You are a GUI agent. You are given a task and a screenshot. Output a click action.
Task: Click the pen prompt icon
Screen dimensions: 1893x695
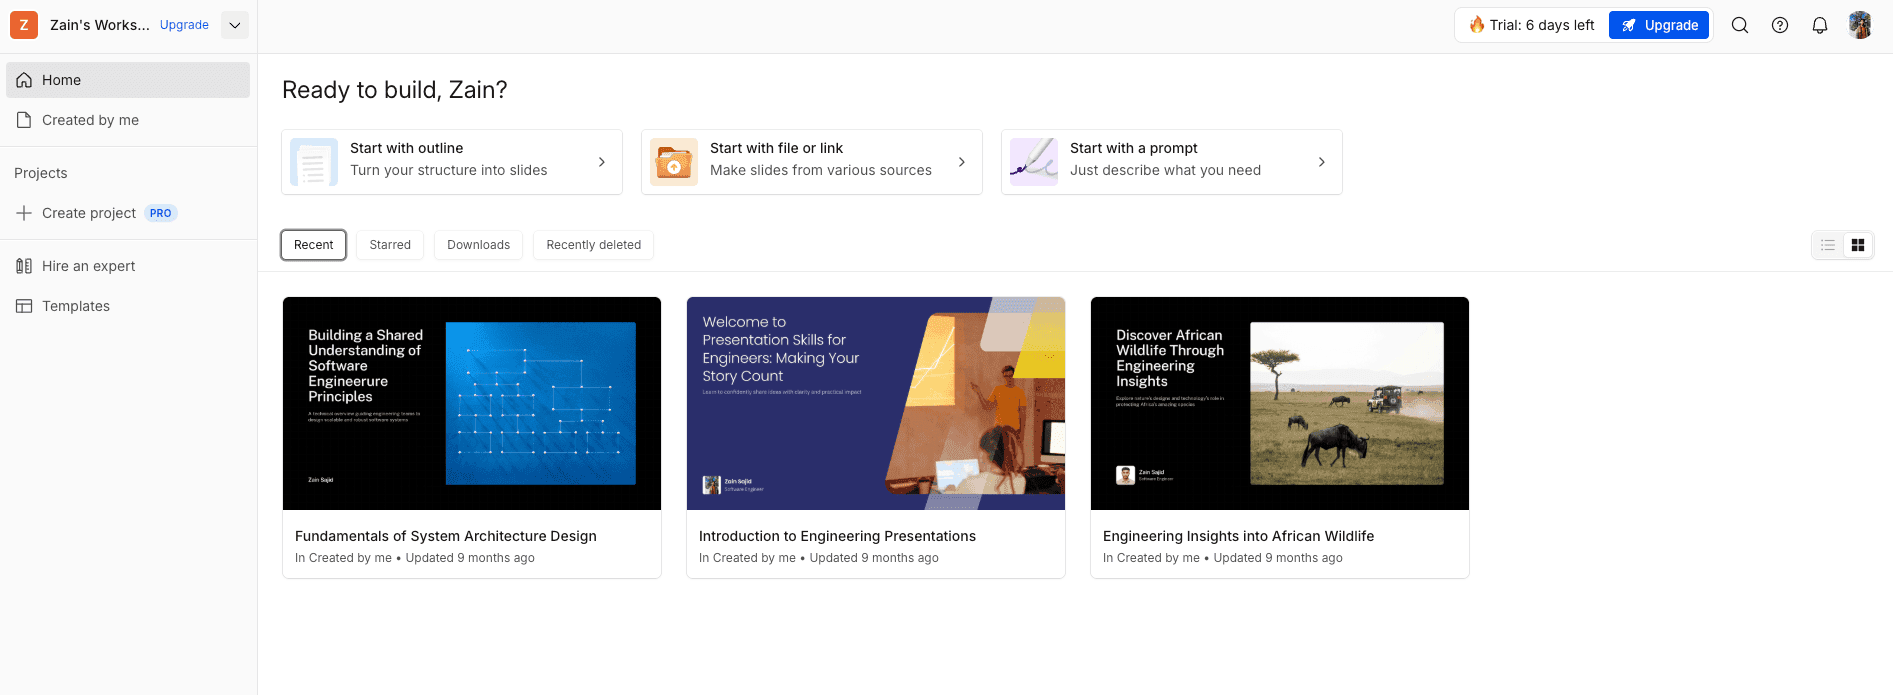[1034, 162]
